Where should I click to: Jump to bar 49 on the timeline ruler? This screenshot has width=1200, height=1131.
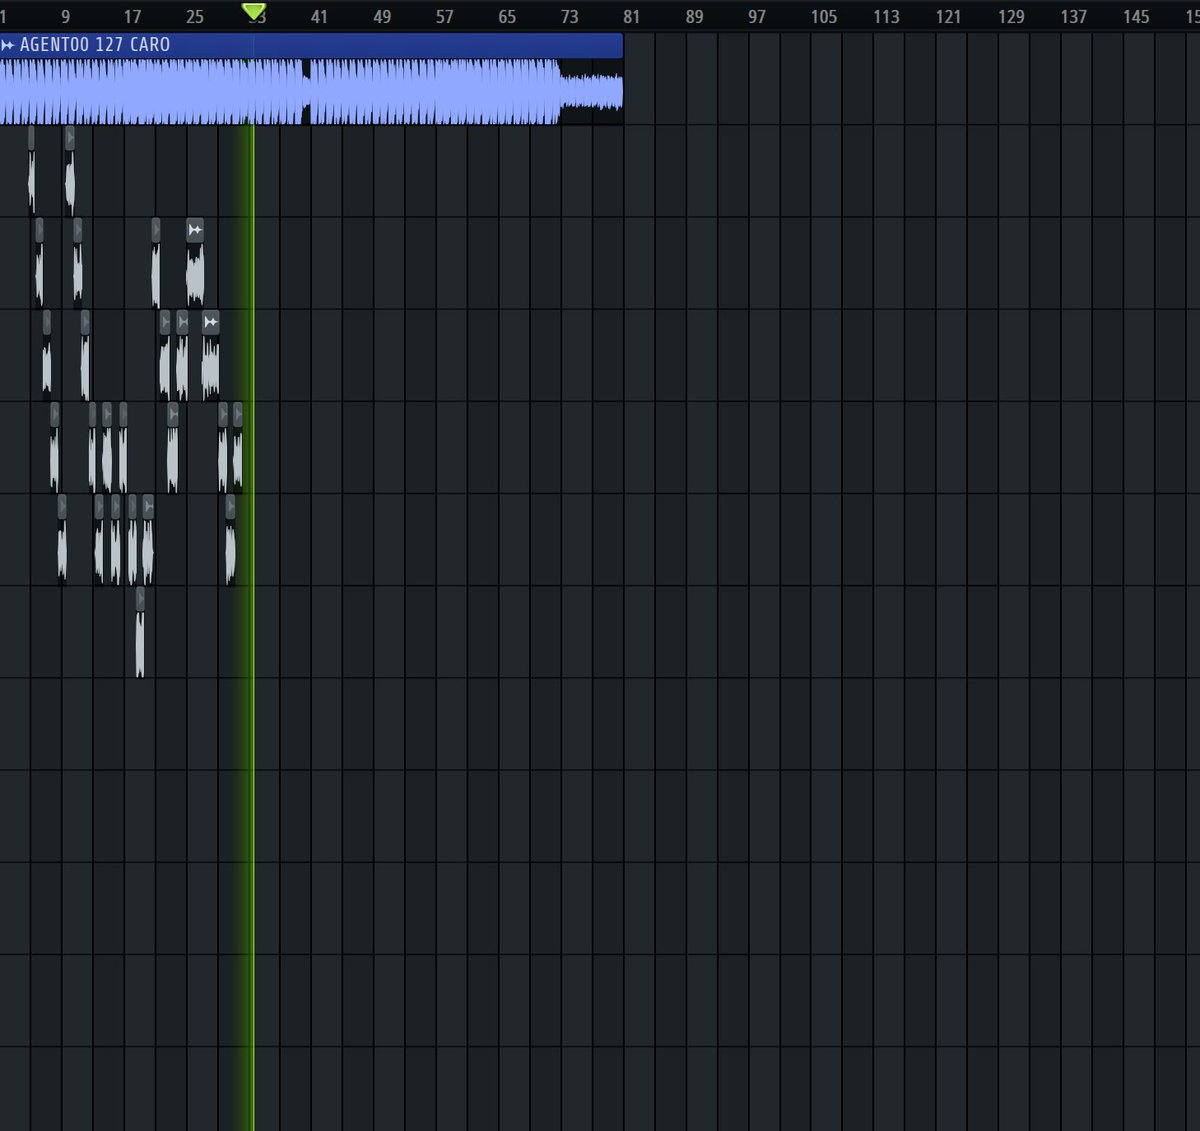point(382,17)
